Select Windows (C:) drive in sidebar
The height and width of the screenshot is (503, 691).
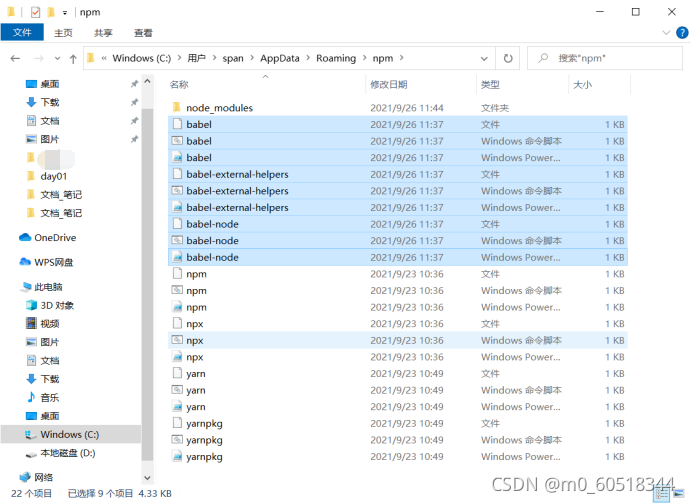(70, 435)
